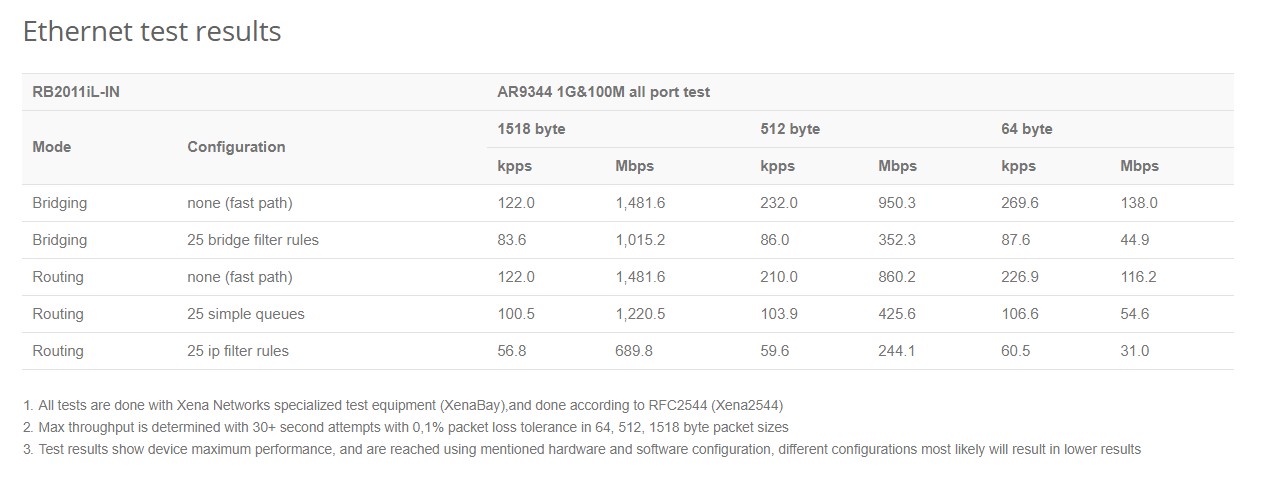Click the 950.3 Mbps value
Image resolution: width=1267 pixels, height=481 pixels.
(x=897, y=203)
